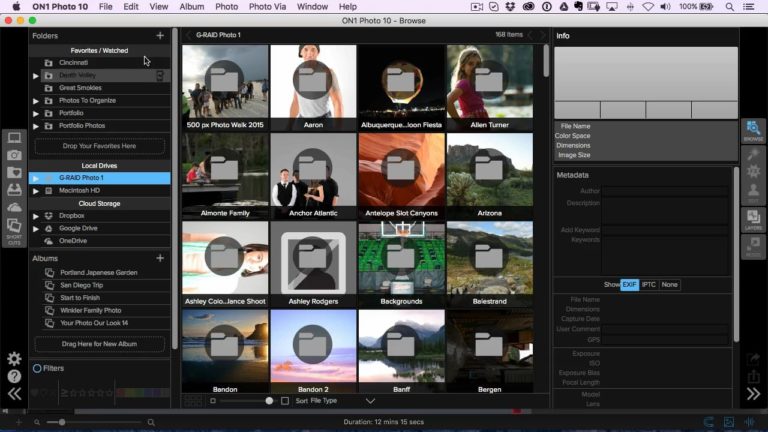Screen dimensions: 768x432
Task: Open the File menu
Action: [105, 7]
